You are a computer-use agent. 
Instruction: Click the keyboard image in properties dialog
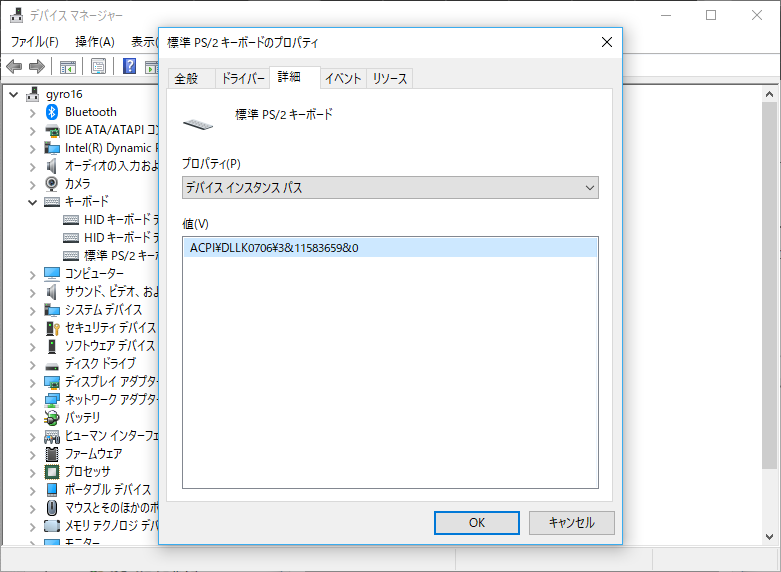pyautogui.click(x=198, y=124)
